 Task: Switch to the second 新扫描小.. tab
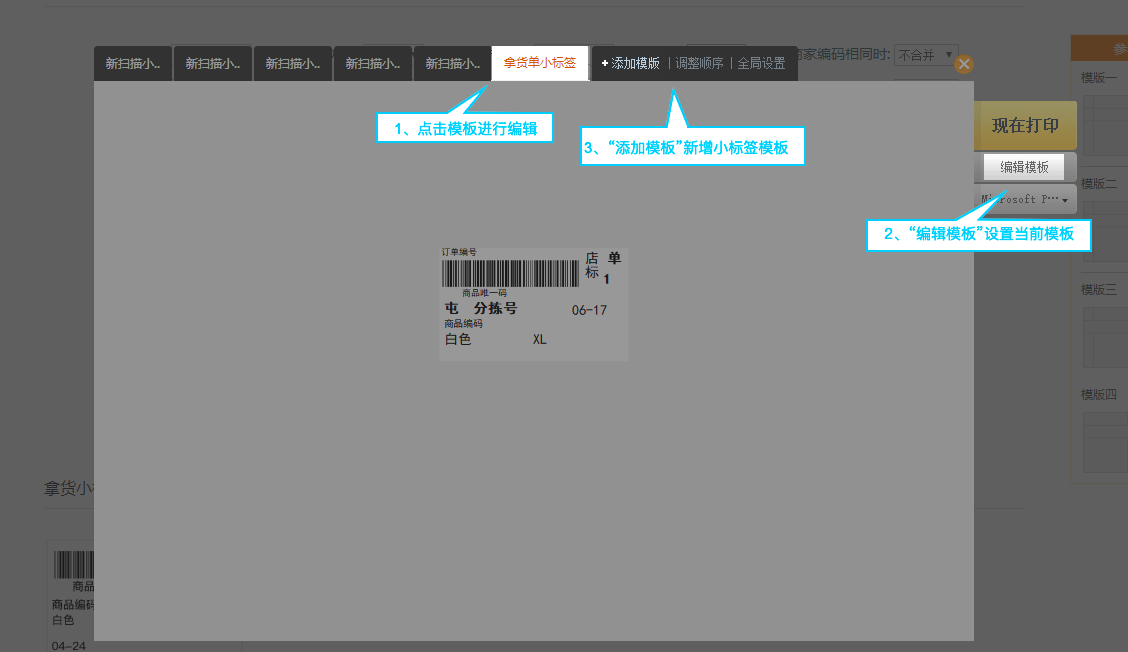212,63
